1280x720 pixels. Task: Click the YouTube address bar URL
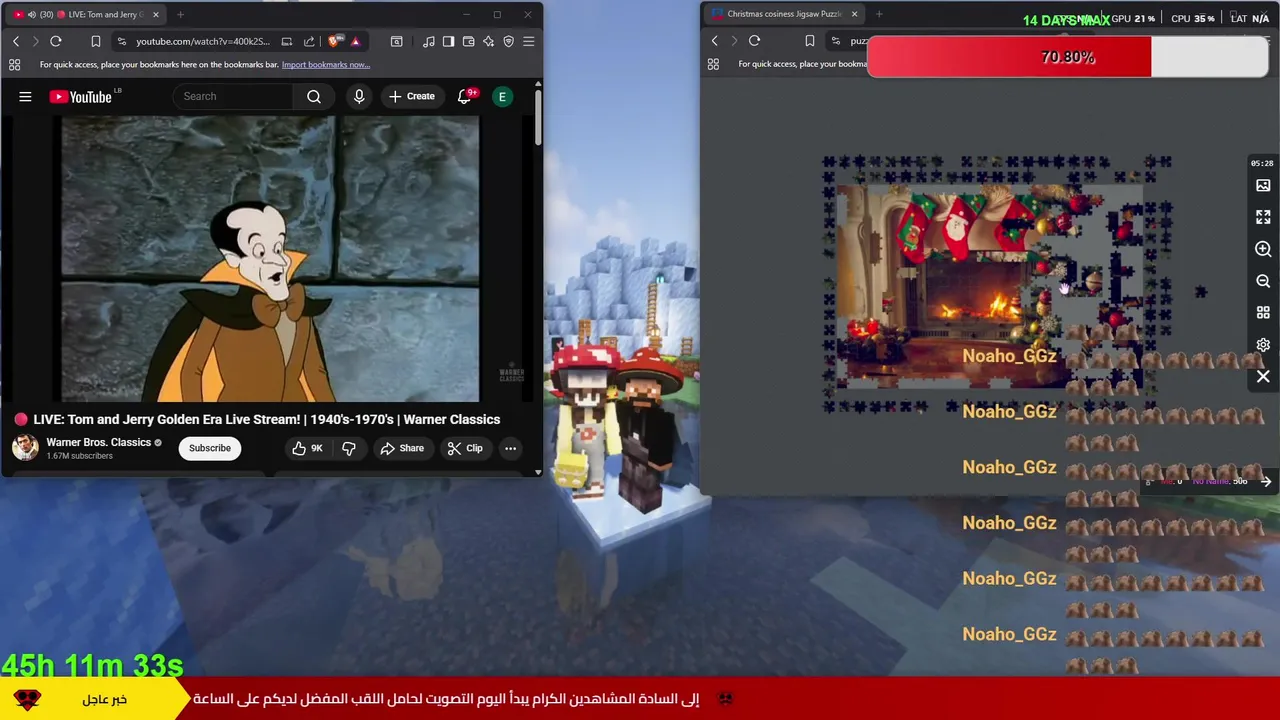click(203, 41)
